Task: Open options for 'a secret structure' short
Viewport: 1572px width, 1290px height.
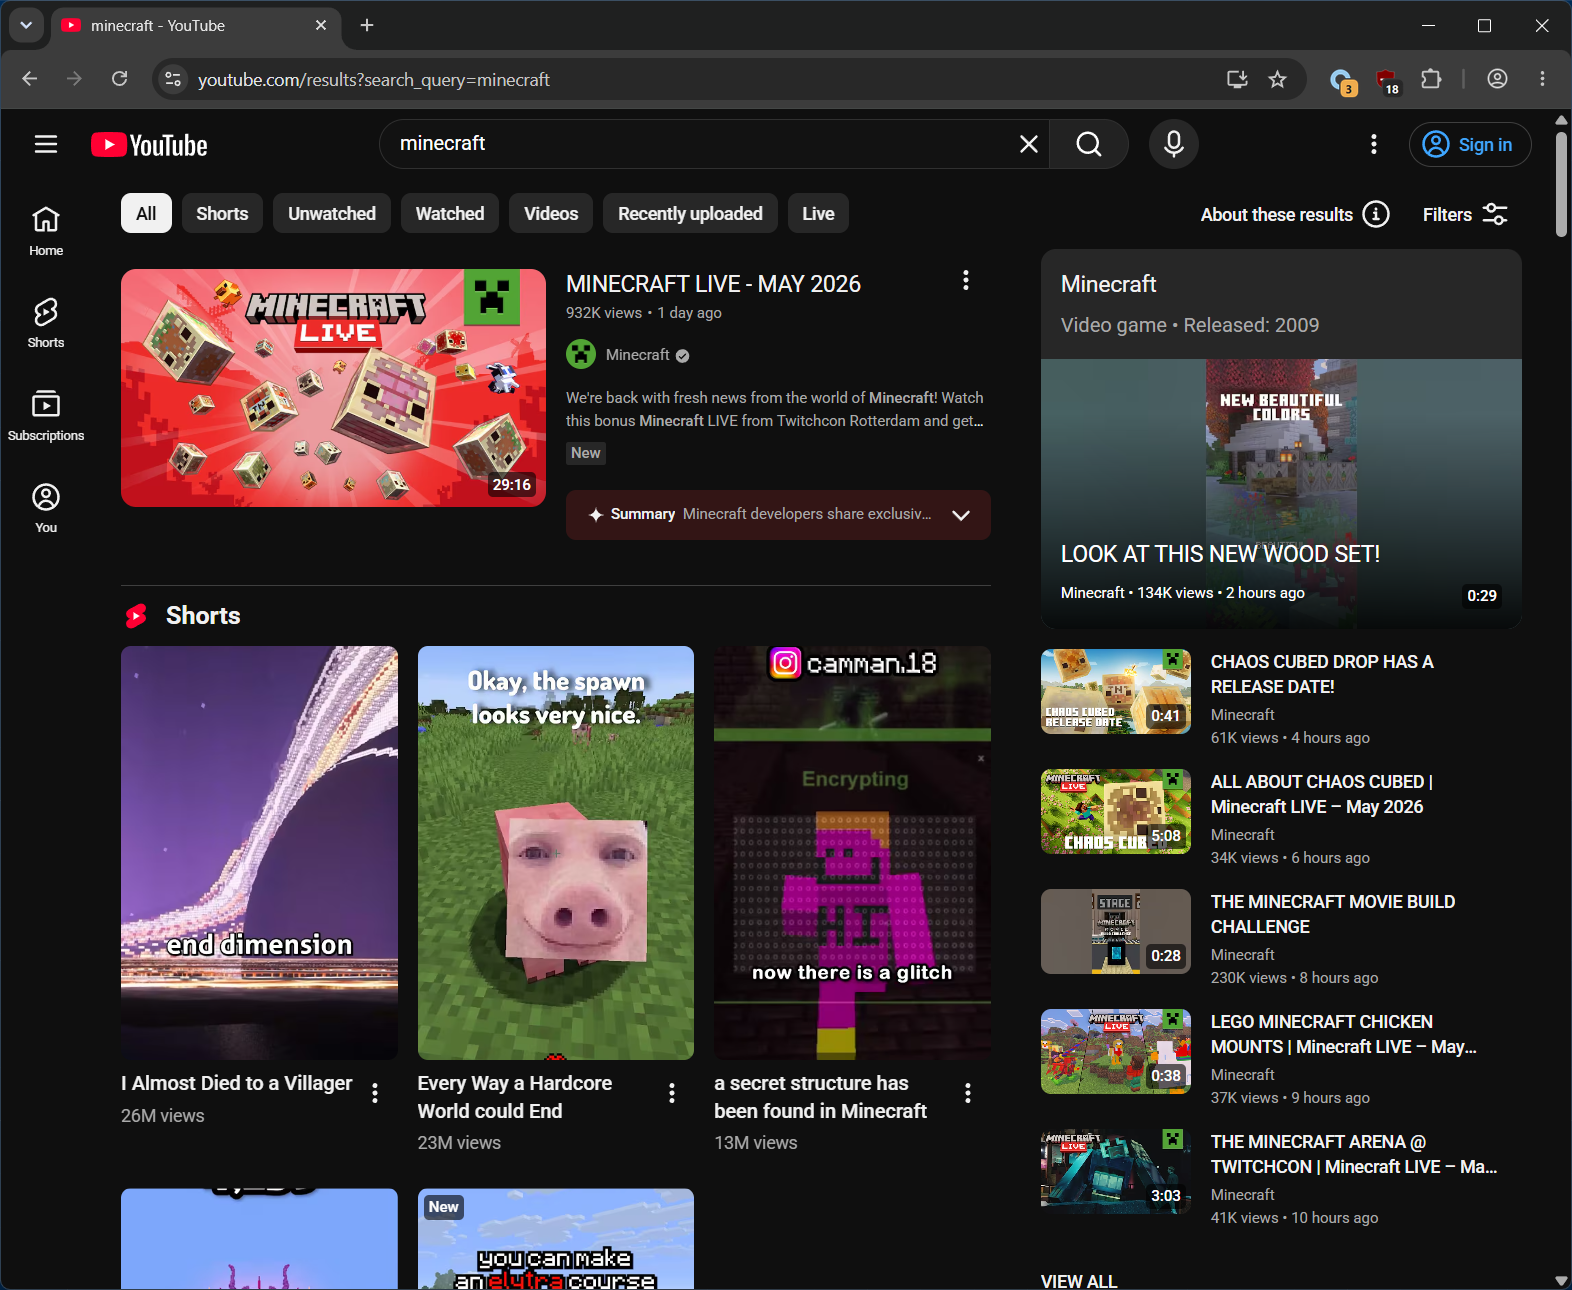Action: [968, 1093]
